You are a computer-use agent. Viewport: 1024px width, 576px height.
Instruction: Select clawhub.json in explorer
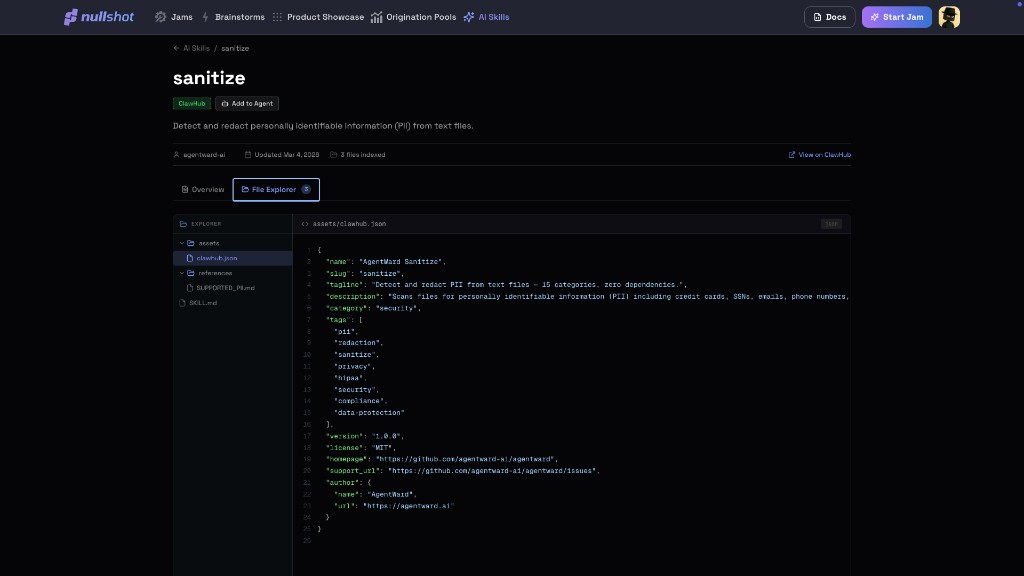(232, 258)
